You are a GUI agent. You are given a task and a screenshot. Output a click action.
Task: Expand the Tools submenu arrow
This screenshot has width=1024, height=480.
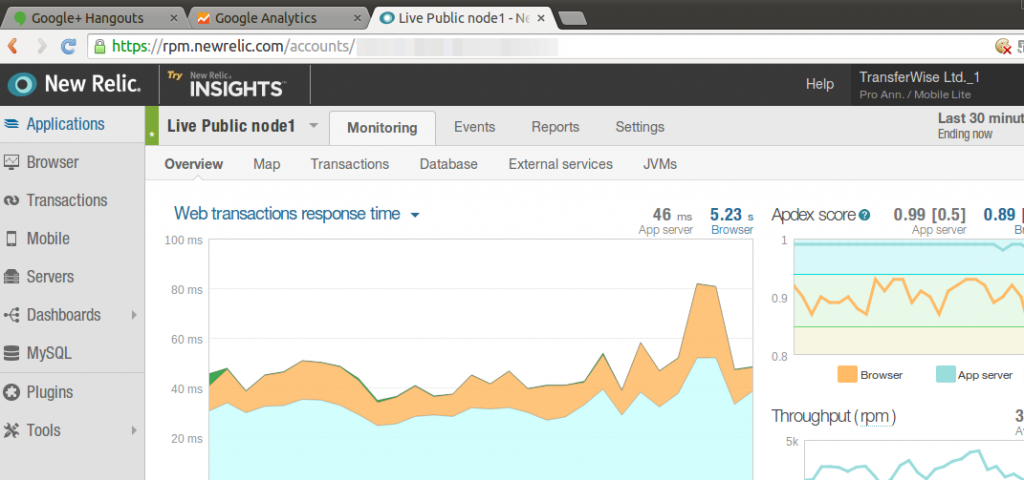tap(134, 430)
